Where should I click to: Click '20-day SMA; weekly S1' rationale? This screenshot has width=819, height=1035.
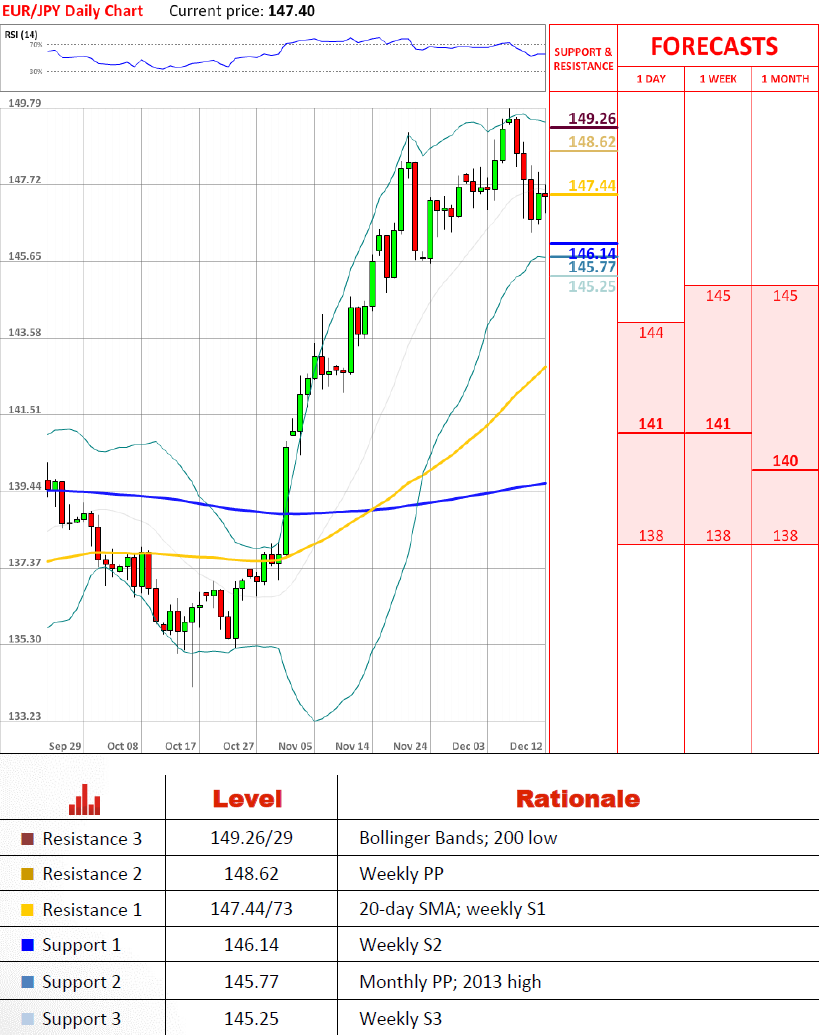click(453, 910)
